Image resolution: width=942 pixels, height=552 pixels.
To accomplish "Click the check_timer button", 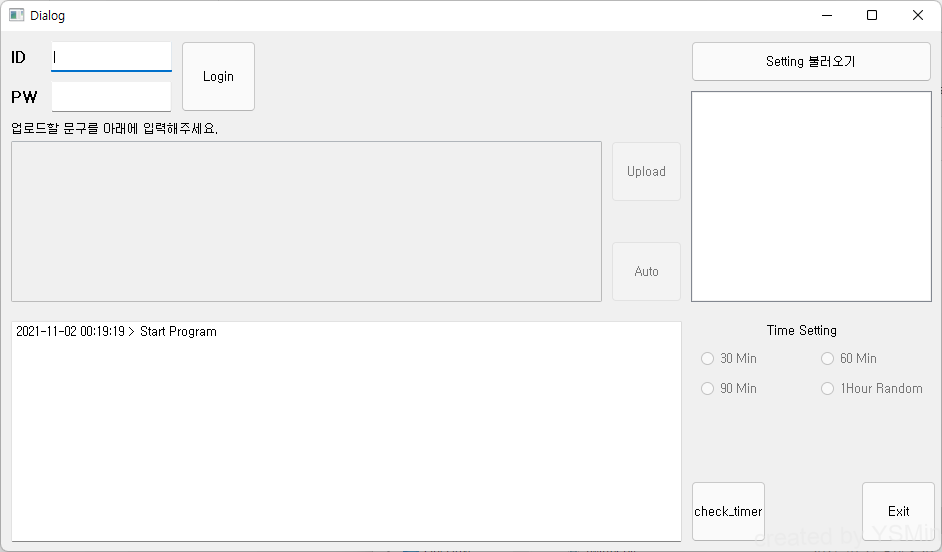I will coord(728,511).
